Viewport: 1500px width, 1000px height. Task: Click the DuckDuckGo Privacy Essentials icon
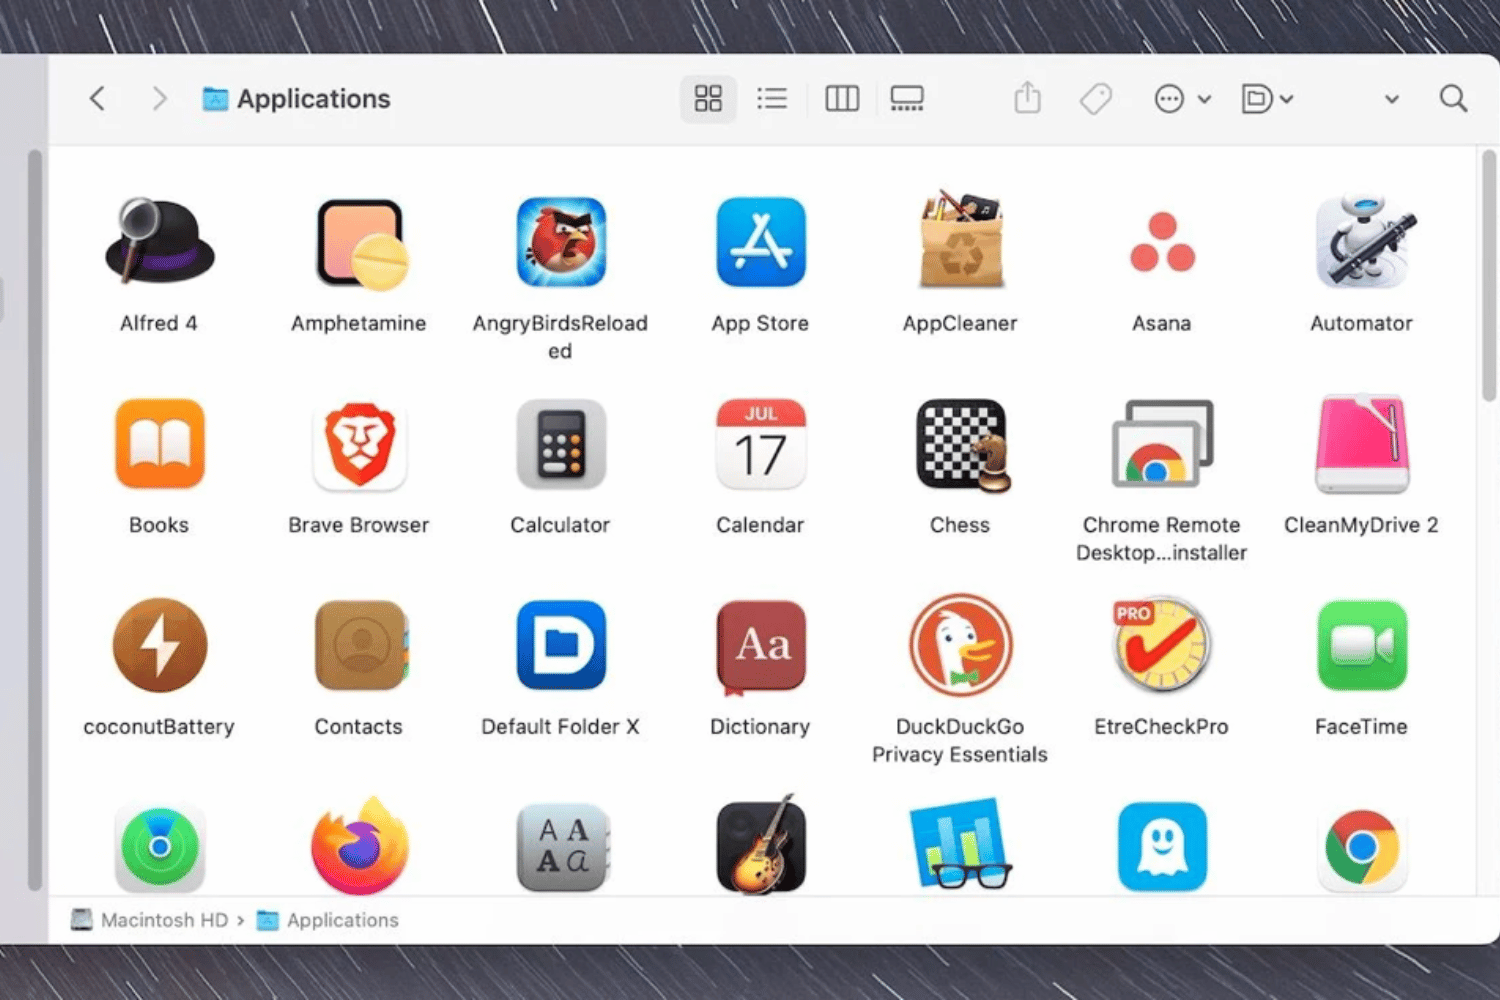click(961, 645)
